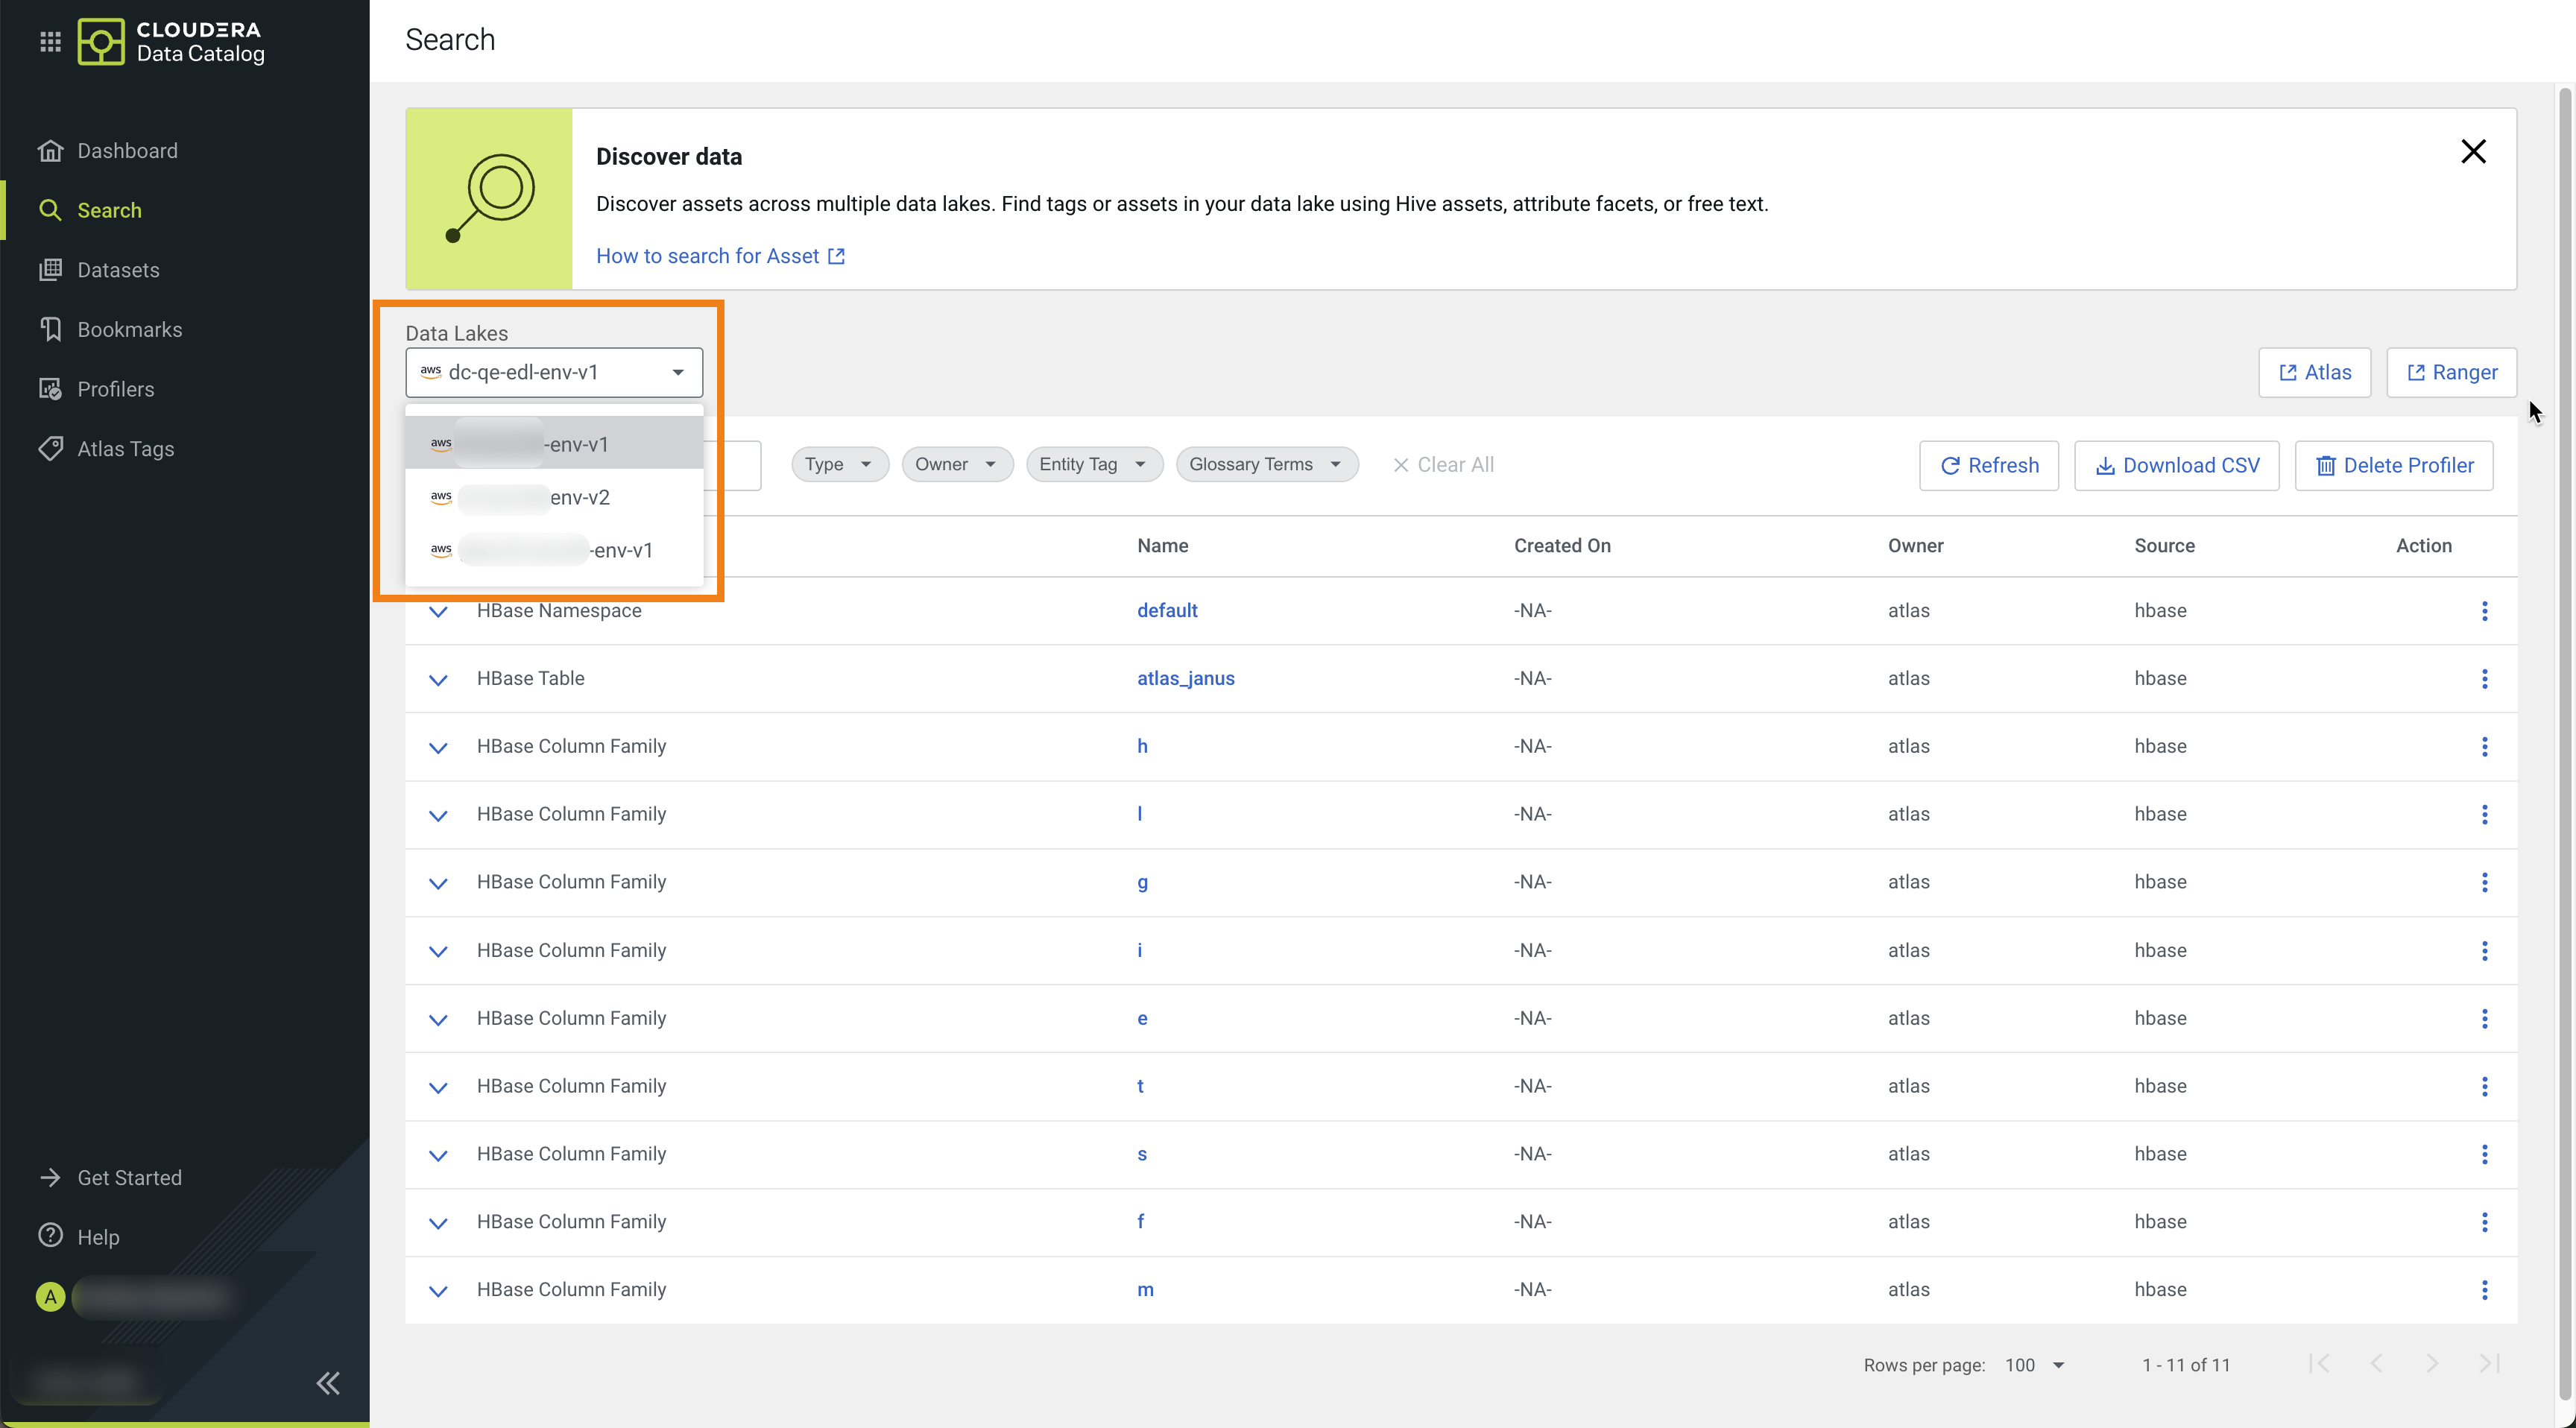Expand the HBase Namespace row chevron

coord(438,612)
